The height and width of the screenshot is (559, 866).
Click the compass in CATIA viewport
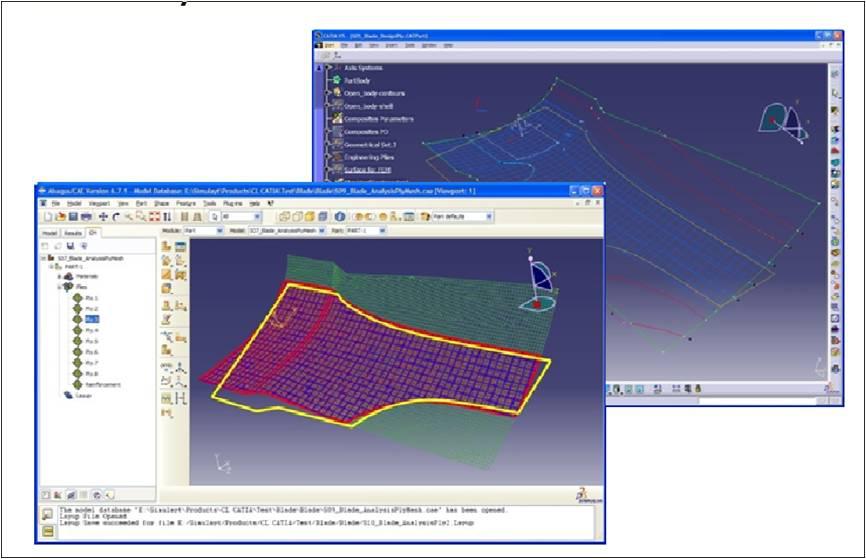click(x=783, y=123)
